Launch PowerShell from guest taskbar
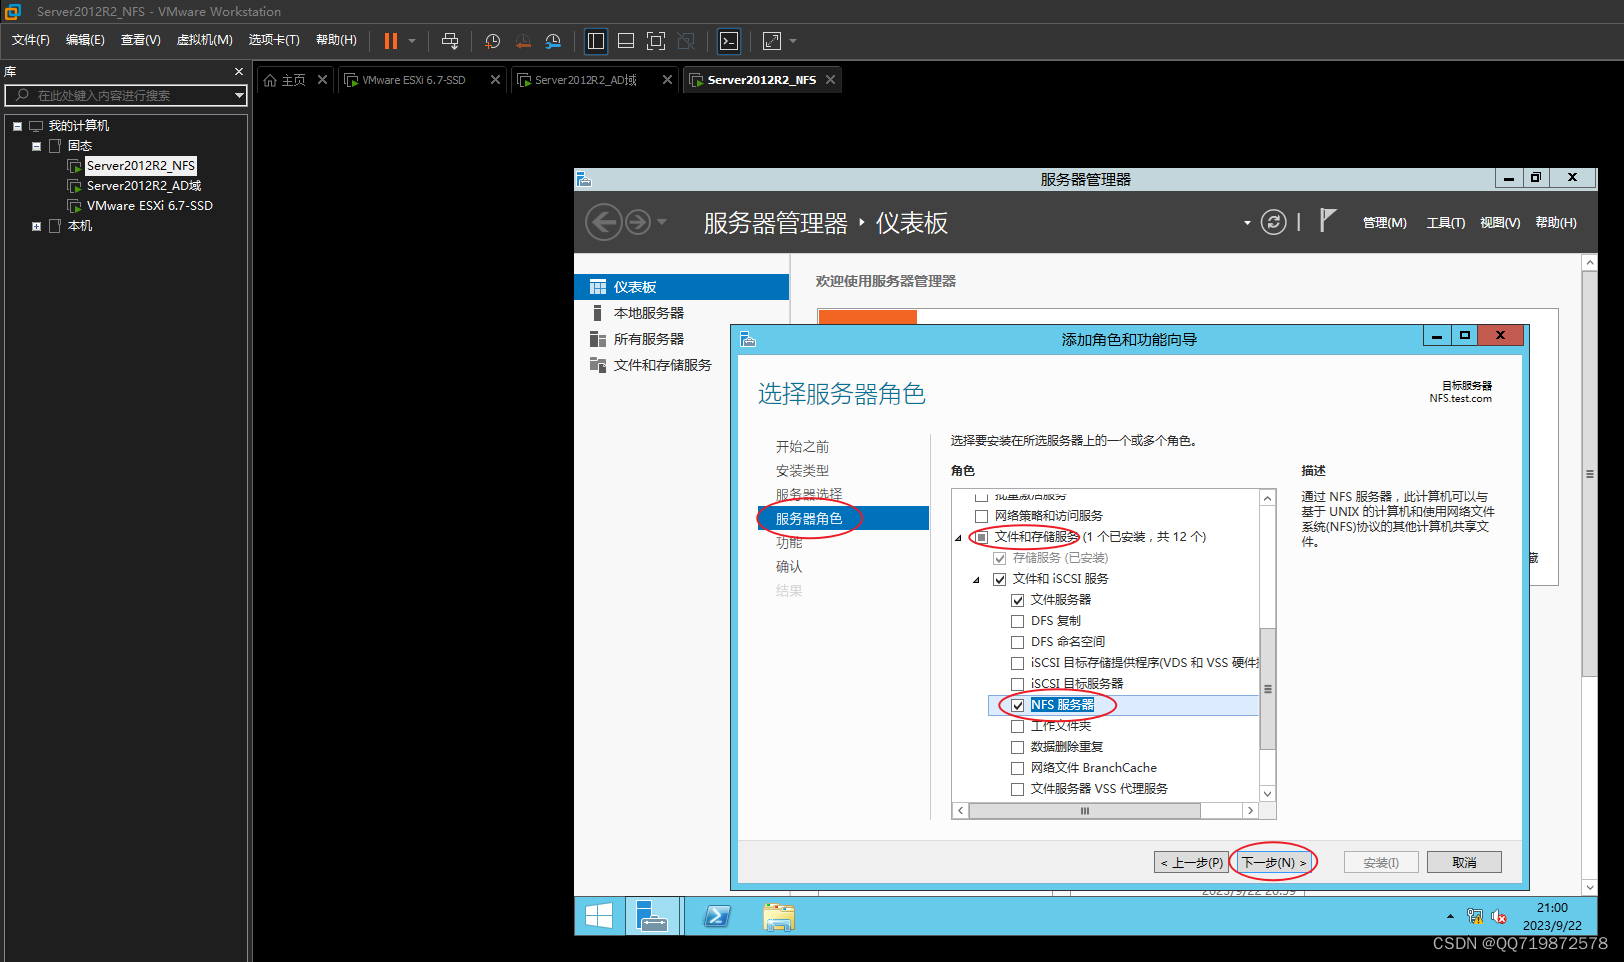 [717, 916]
